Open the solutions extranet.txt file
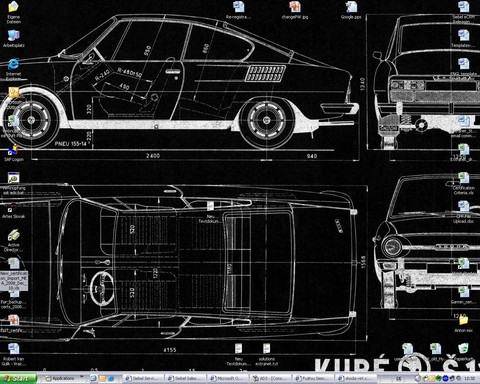This screenshot has width=480, height=384. click(x=267, y=355)
